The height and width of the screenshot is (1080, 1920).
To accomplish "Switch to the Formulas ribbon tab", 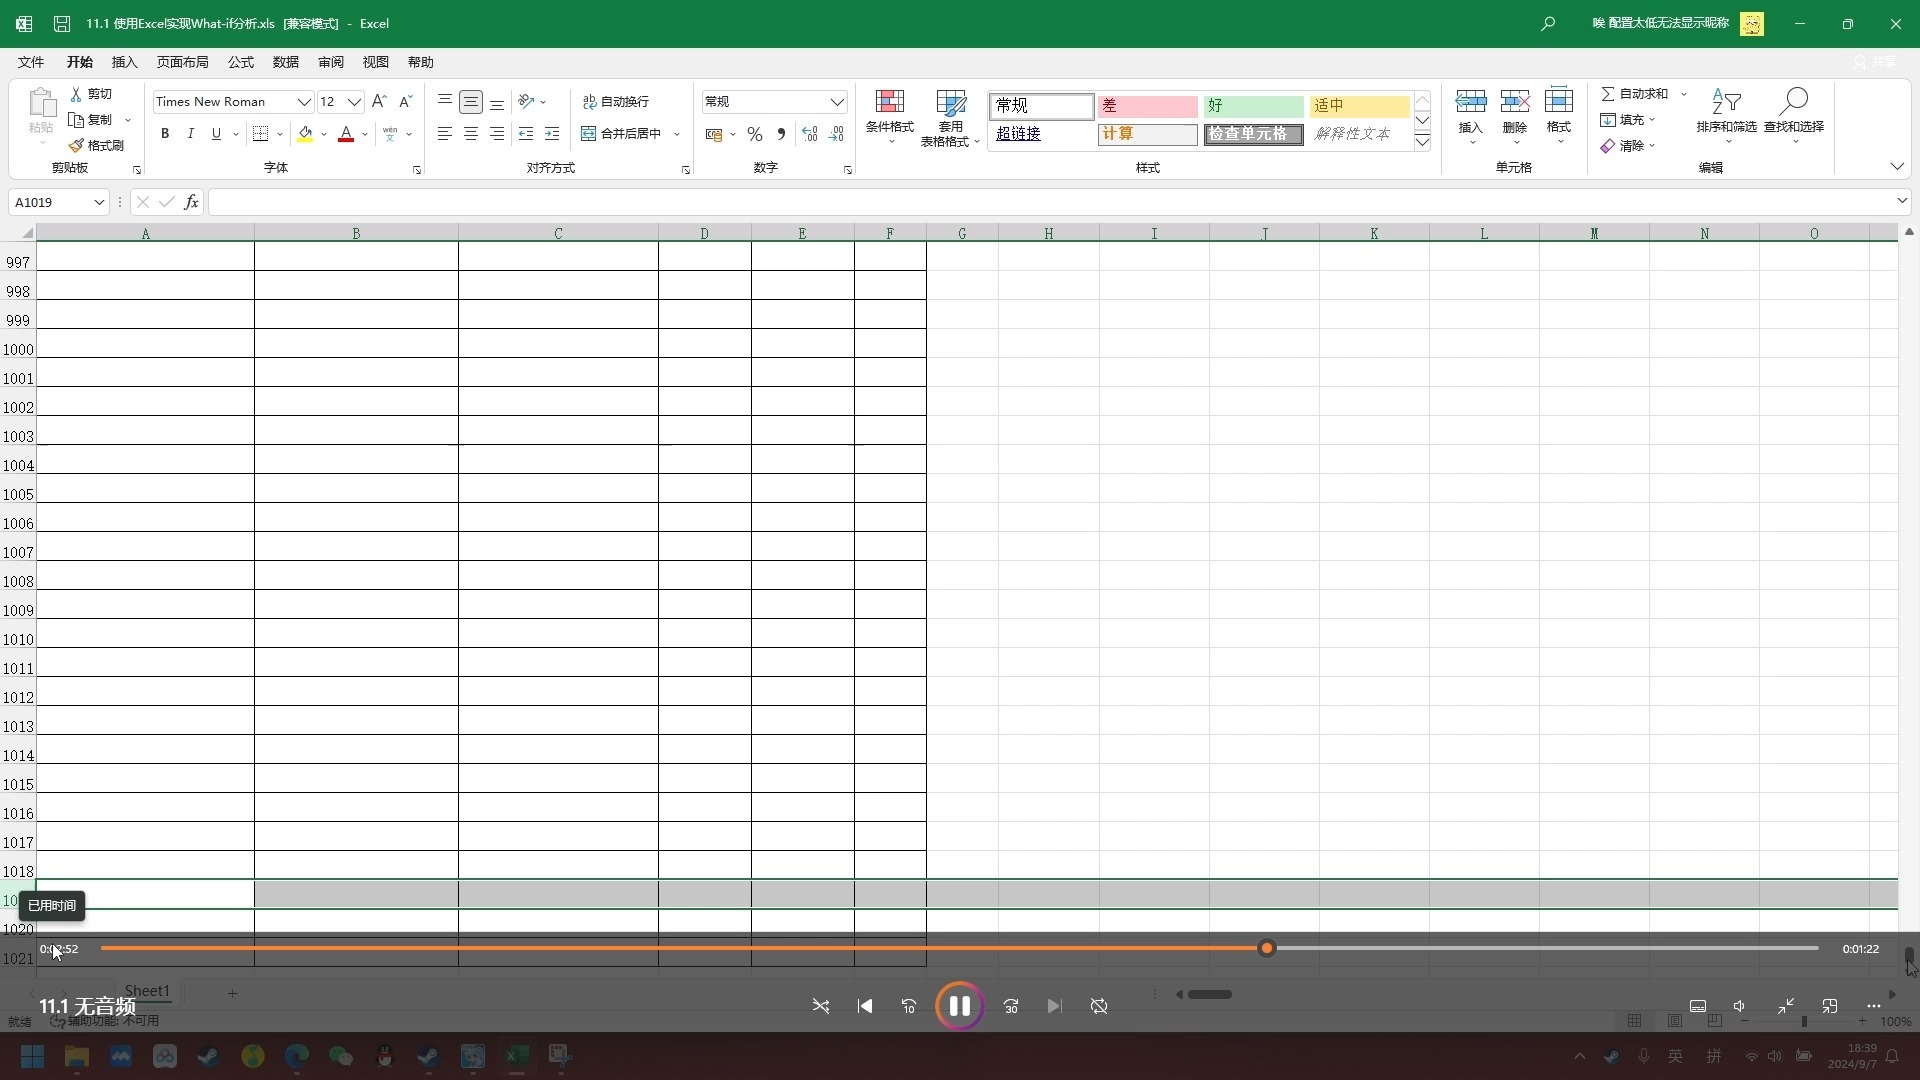I will click(241, 62).
